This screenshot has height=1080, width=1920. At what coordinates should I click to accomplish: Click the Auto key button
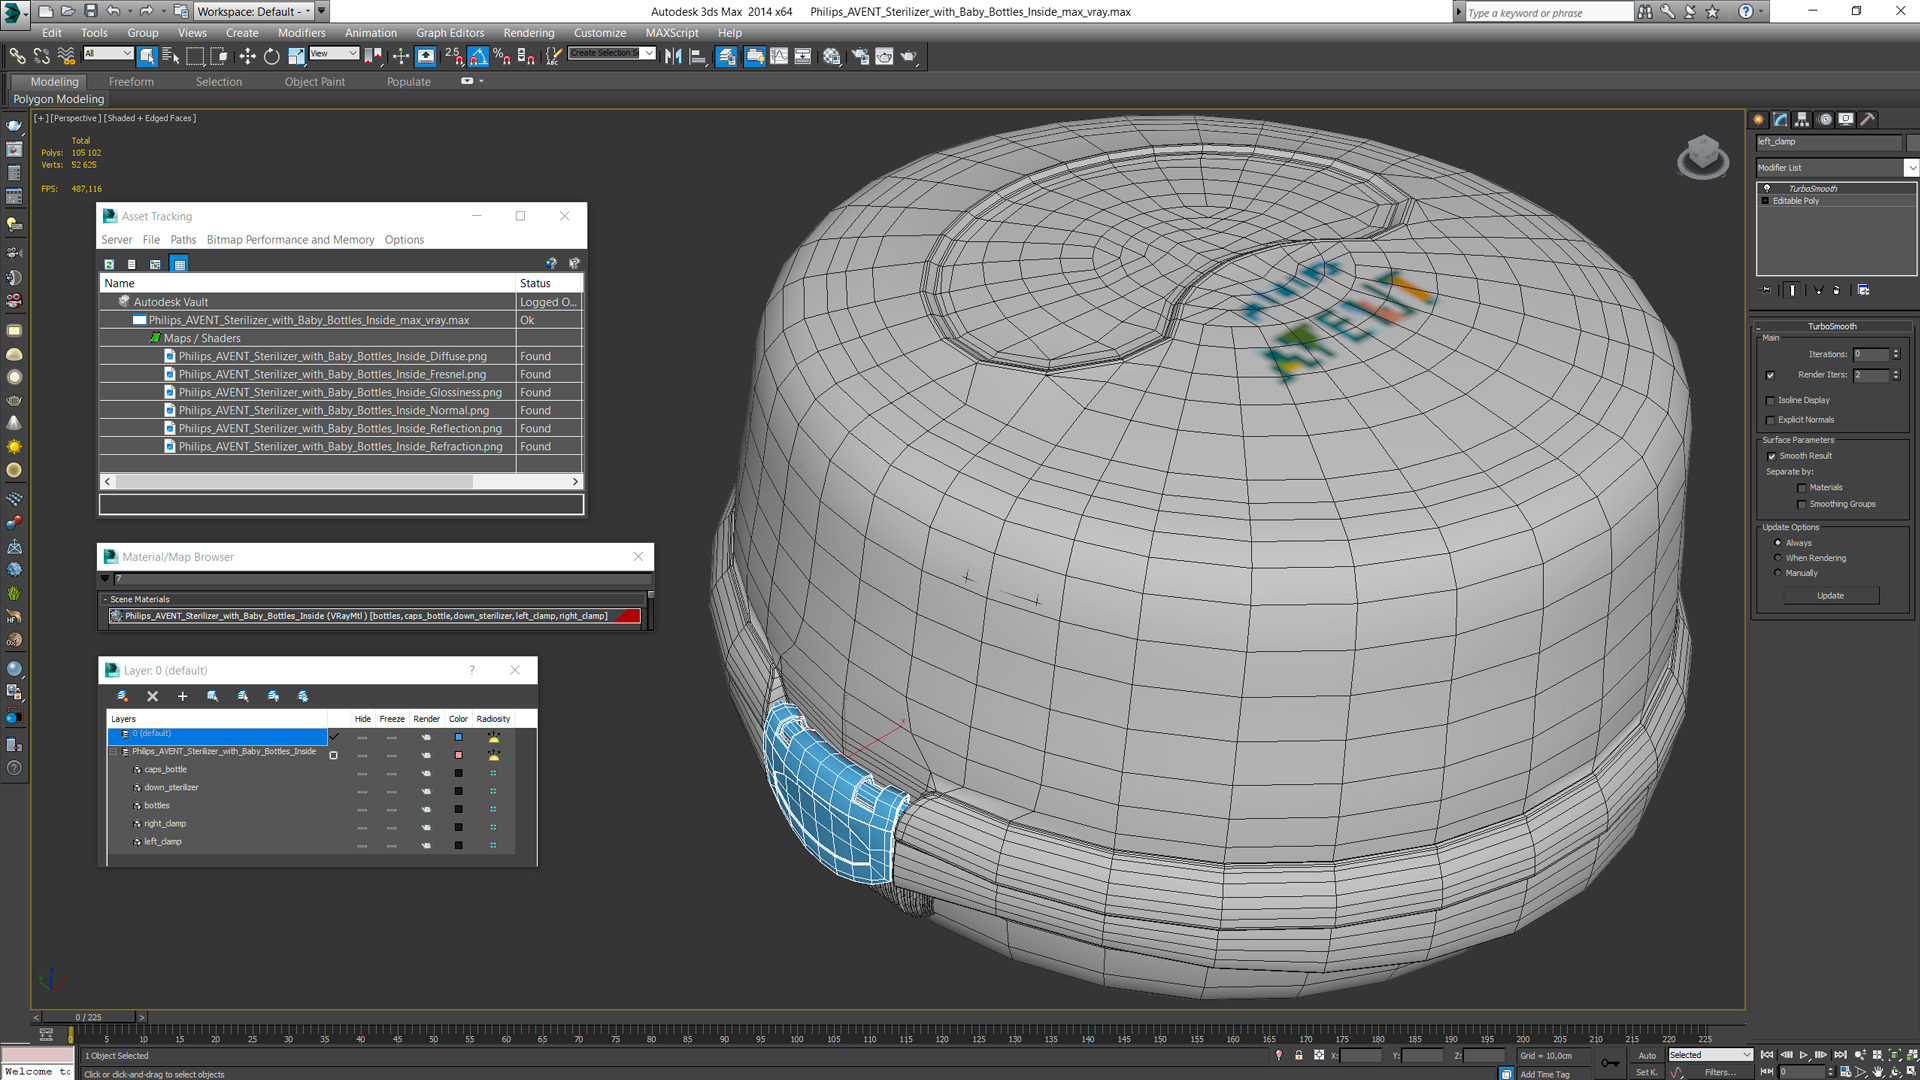coord(1646,1055)
